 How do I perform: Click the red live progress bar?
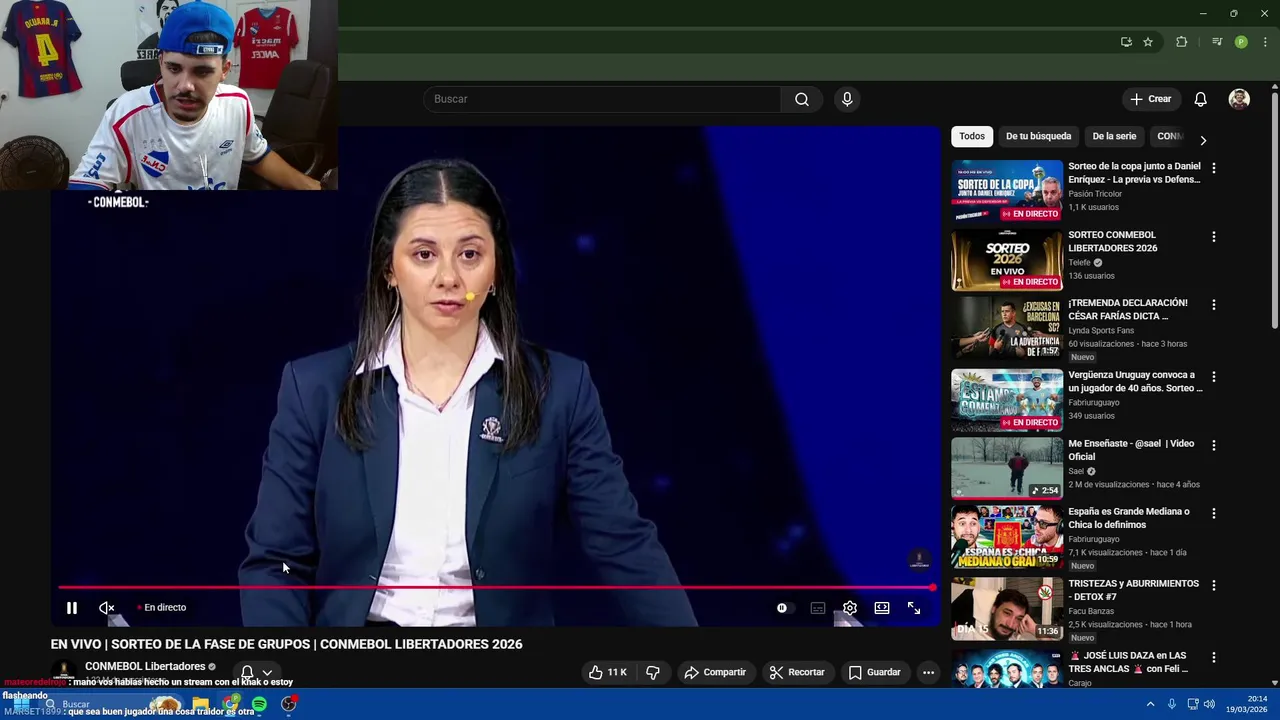tap(495, 587)
